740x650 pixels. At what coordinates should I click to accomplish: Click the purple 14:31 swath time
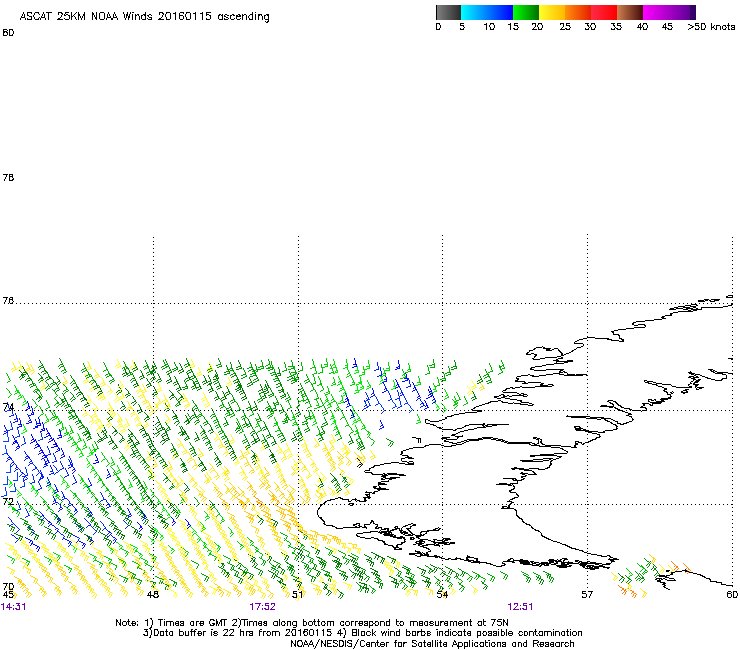[13, 607]
